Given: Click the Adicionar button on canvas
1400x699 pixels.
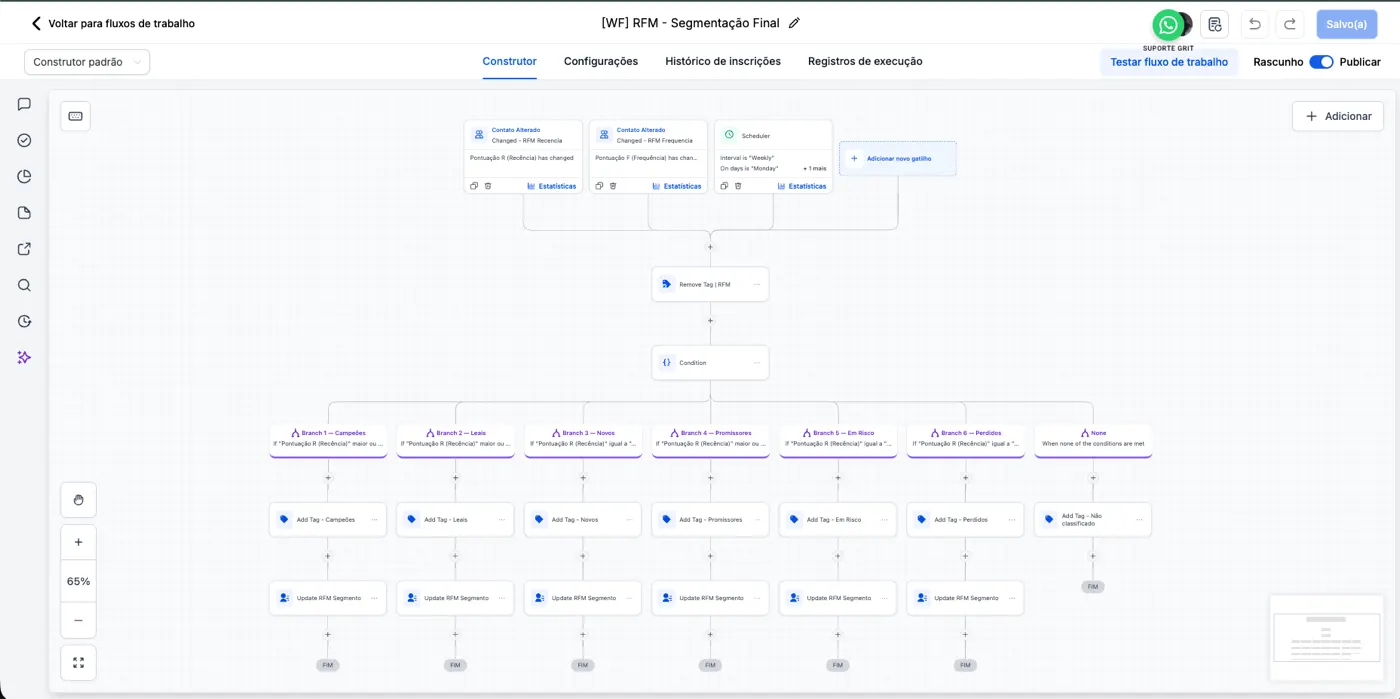Looking at the screenshot, I should click(x=1338, y=116).
